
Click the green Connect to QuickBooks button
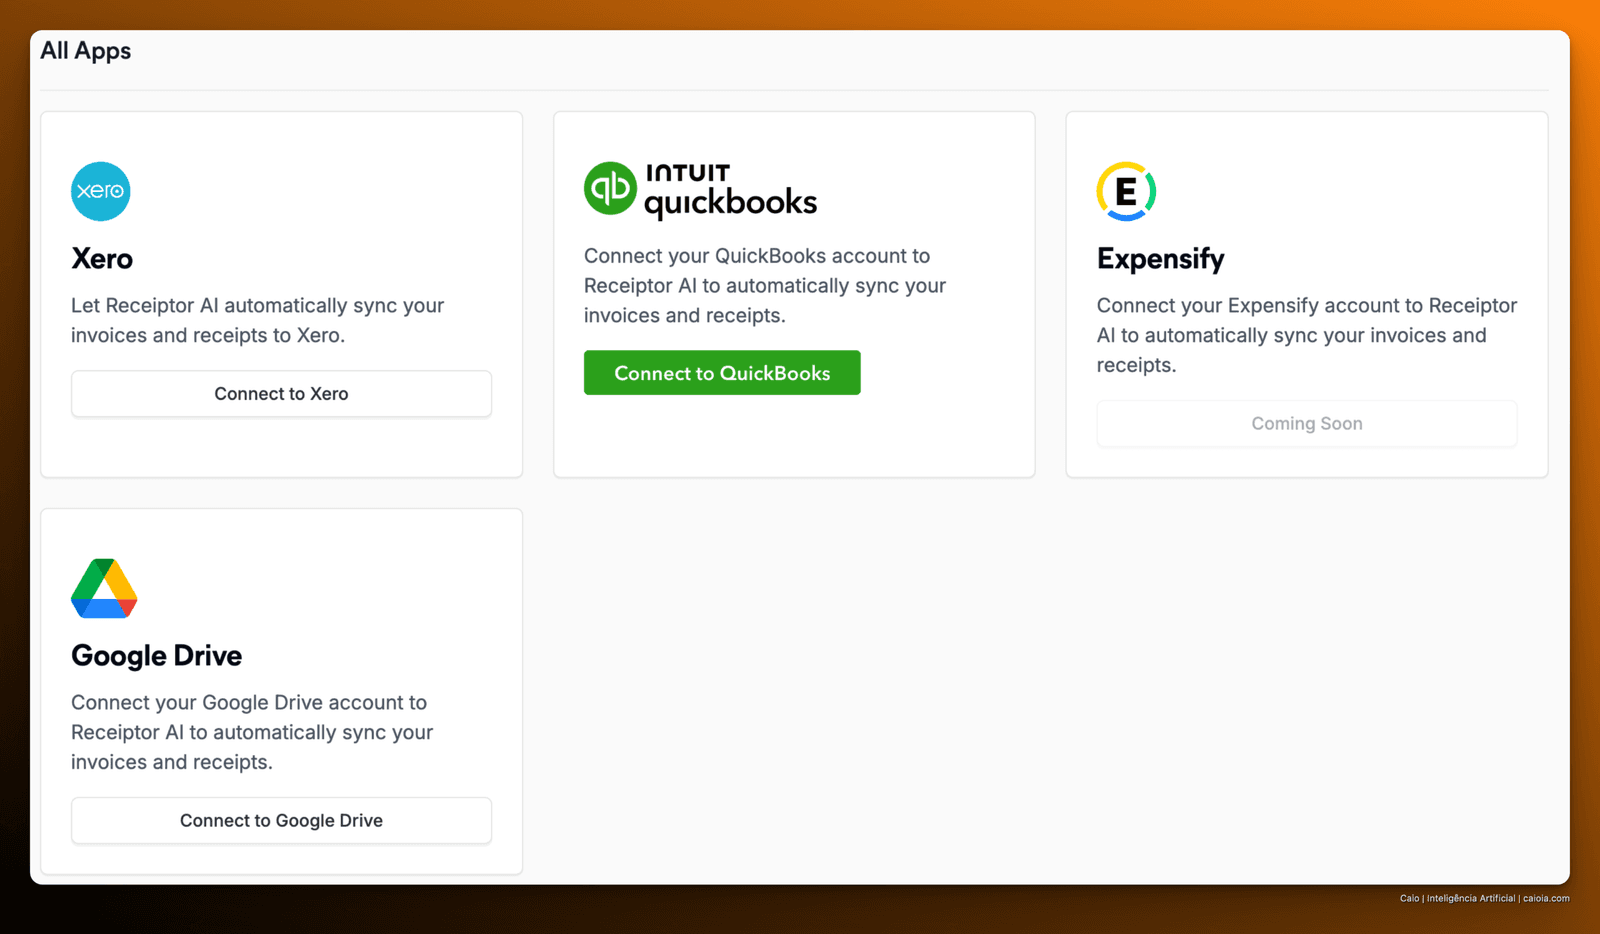click(722, 373)
